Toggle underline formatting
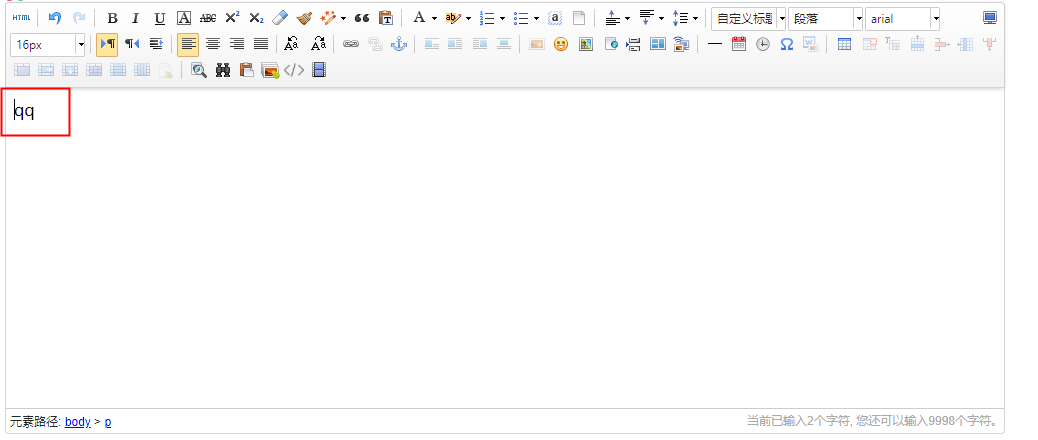Image resolution: width=1038 pixels, height=440 pixels. pos(160,19)
